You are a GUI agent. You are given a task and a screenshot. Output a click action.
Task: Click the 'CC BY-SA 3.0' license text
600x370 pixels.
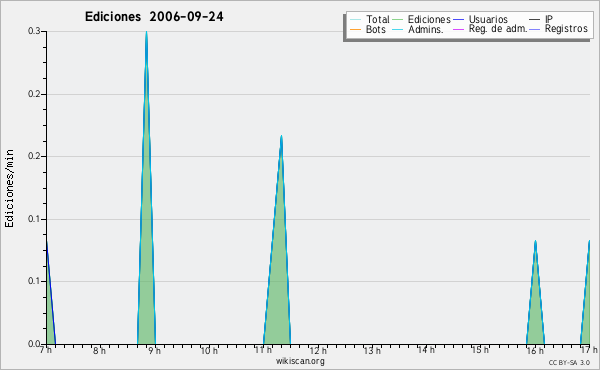pyautogui.click(x=569, y=362)
